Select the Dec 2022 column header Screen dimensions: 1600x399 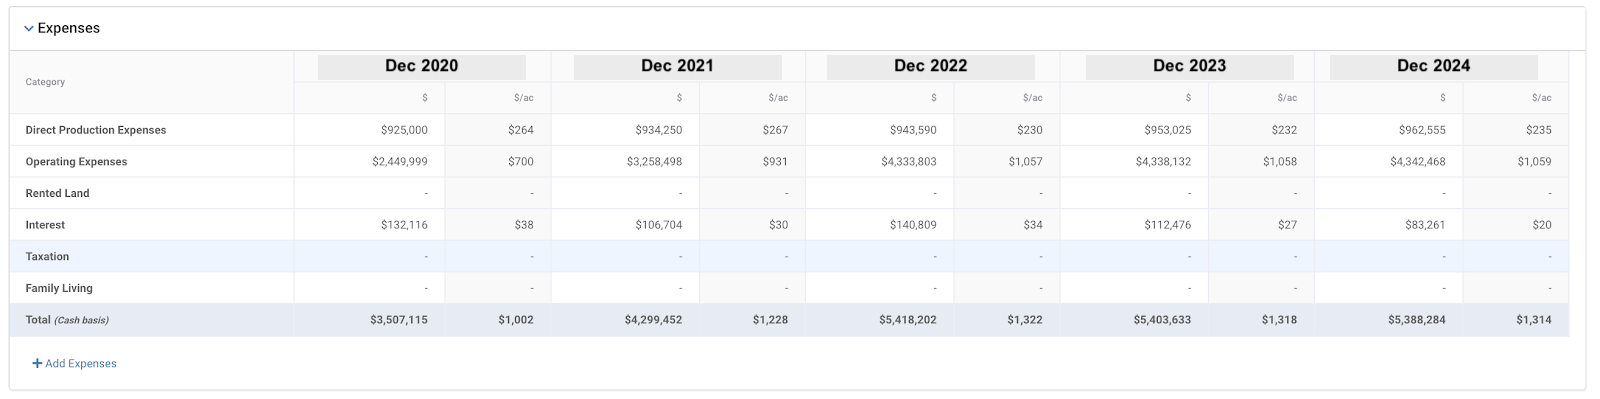[x=931, y=66]
